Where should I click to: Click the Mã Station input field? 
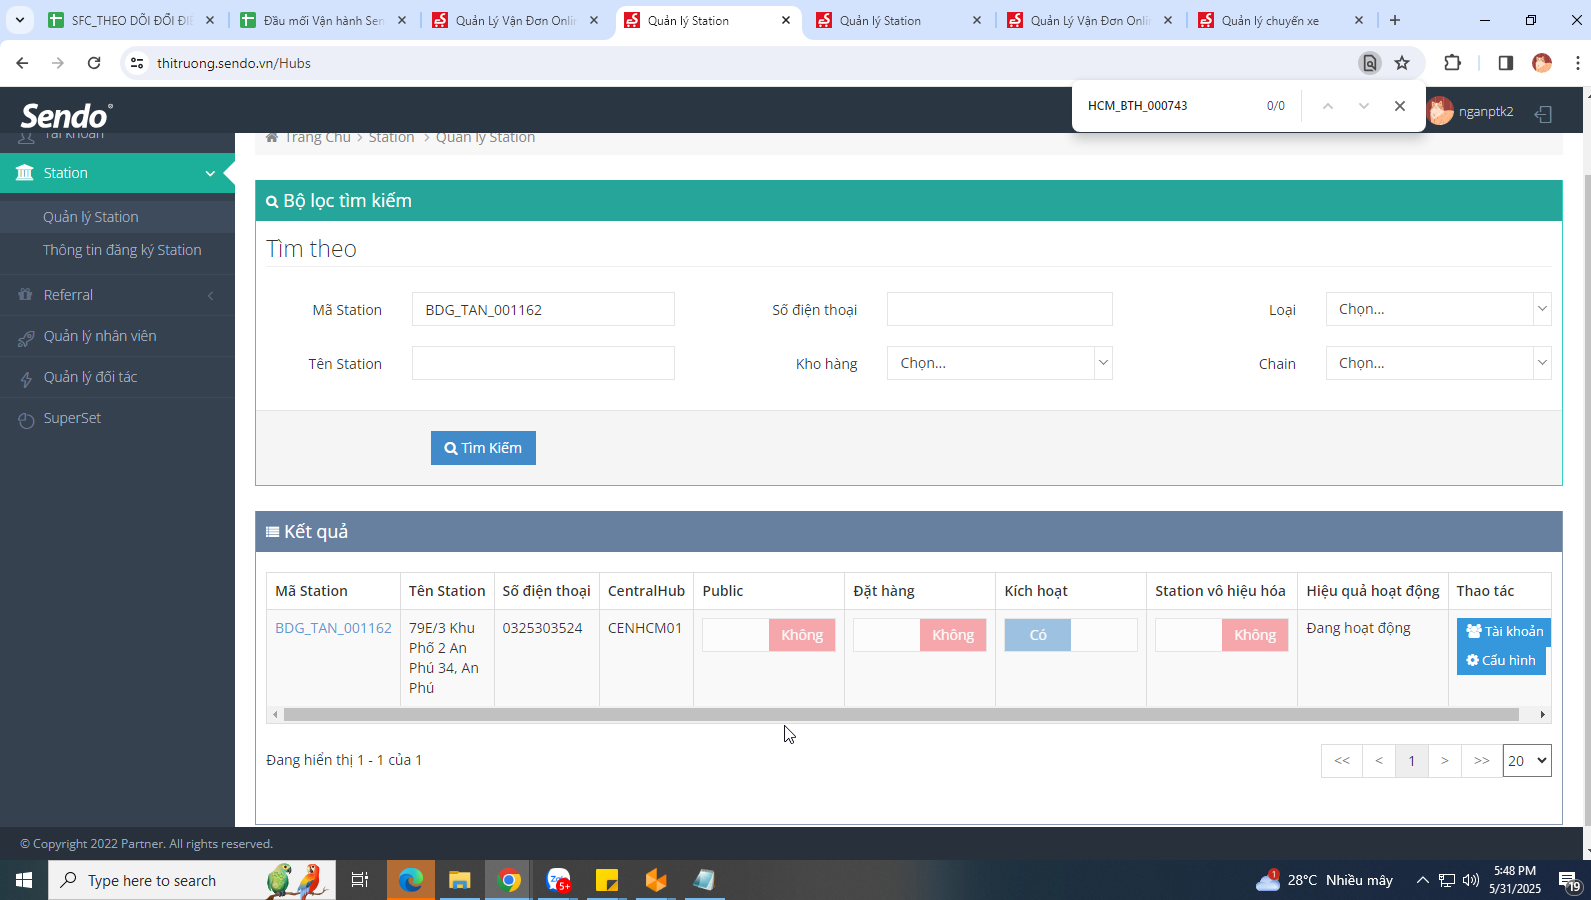tap(543, 309)
